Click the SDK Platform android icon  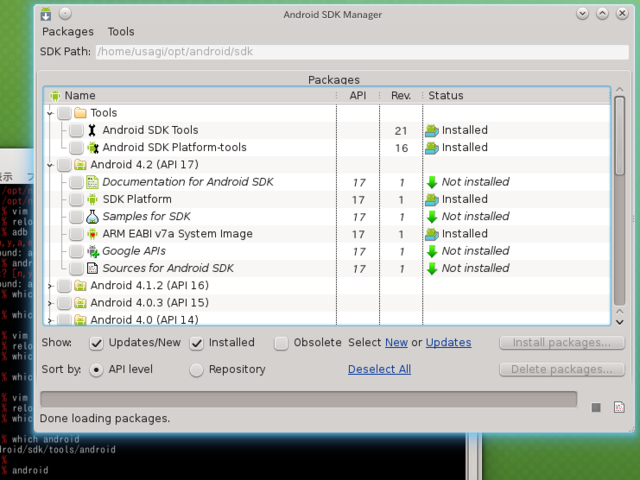pyautogui.click(x=93, y=199)
